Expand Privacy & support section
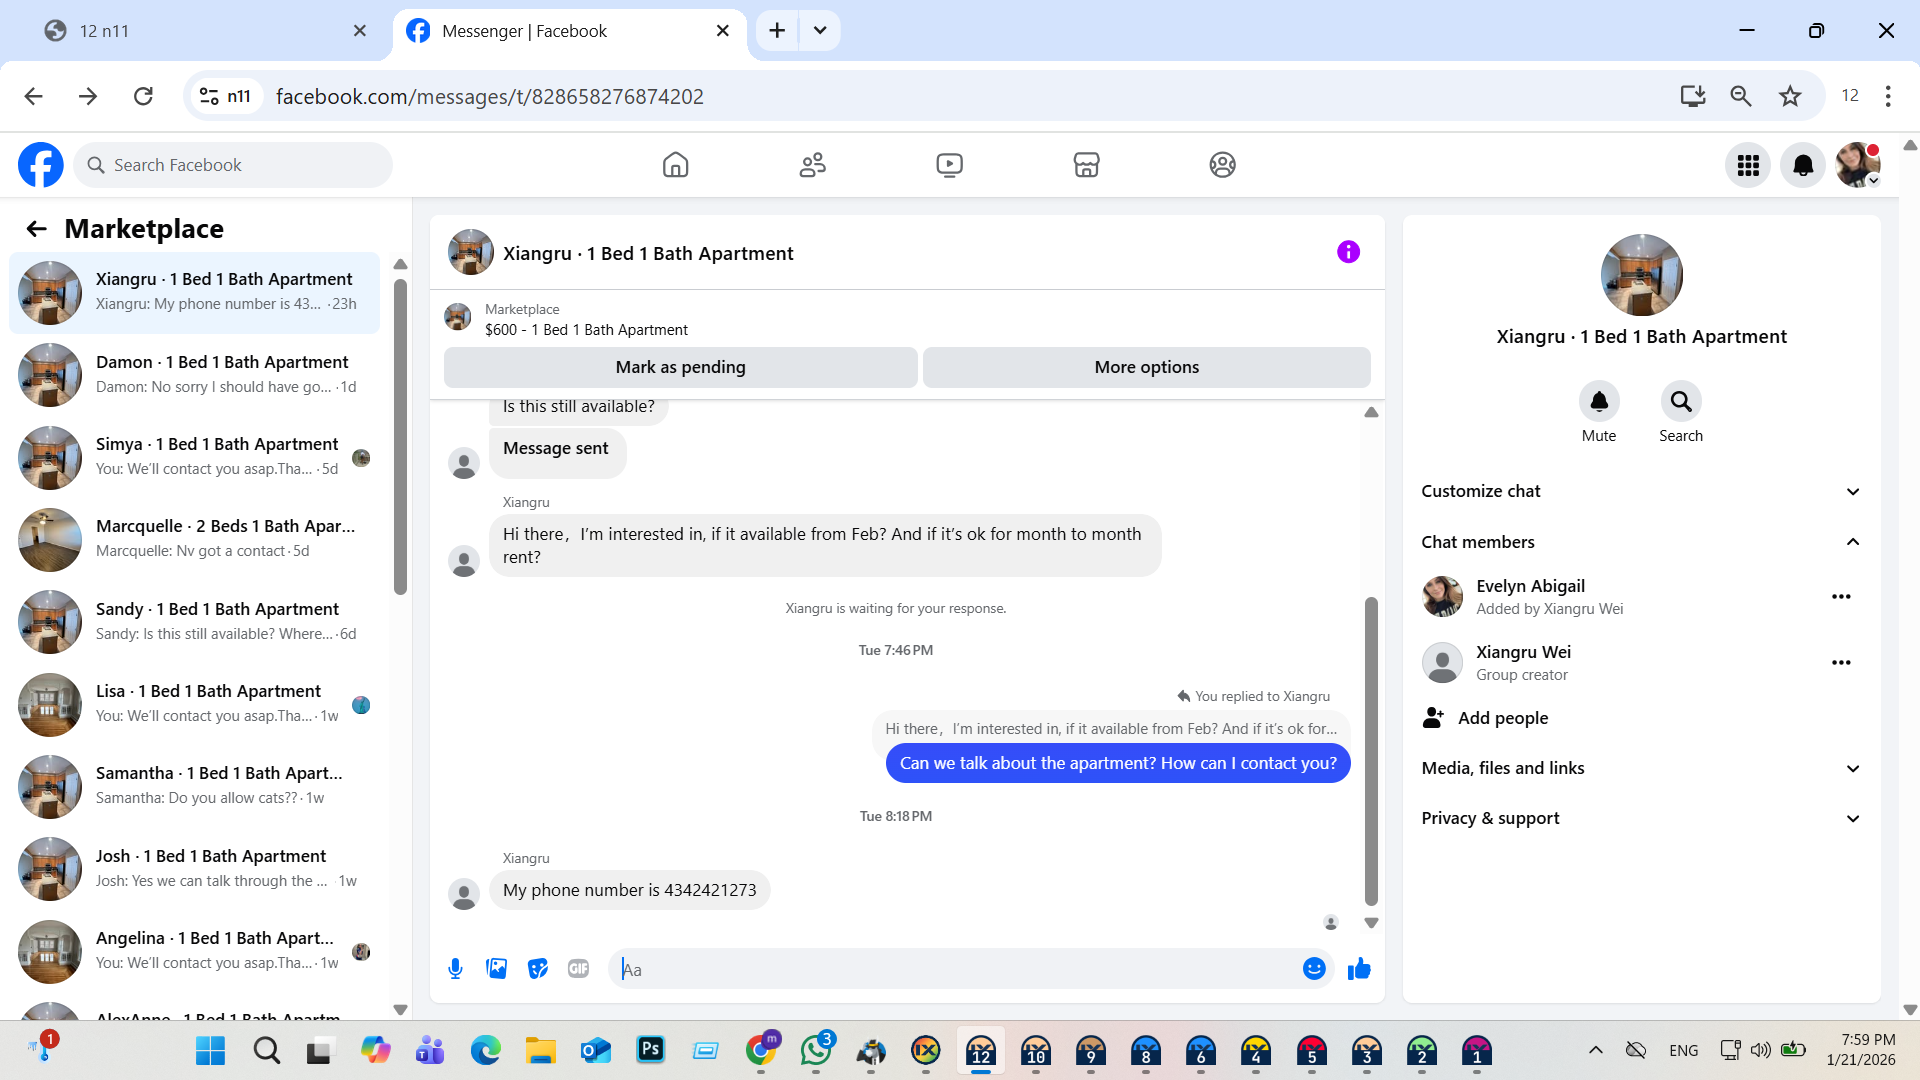The image size is (1920, 1080). 1852,818
